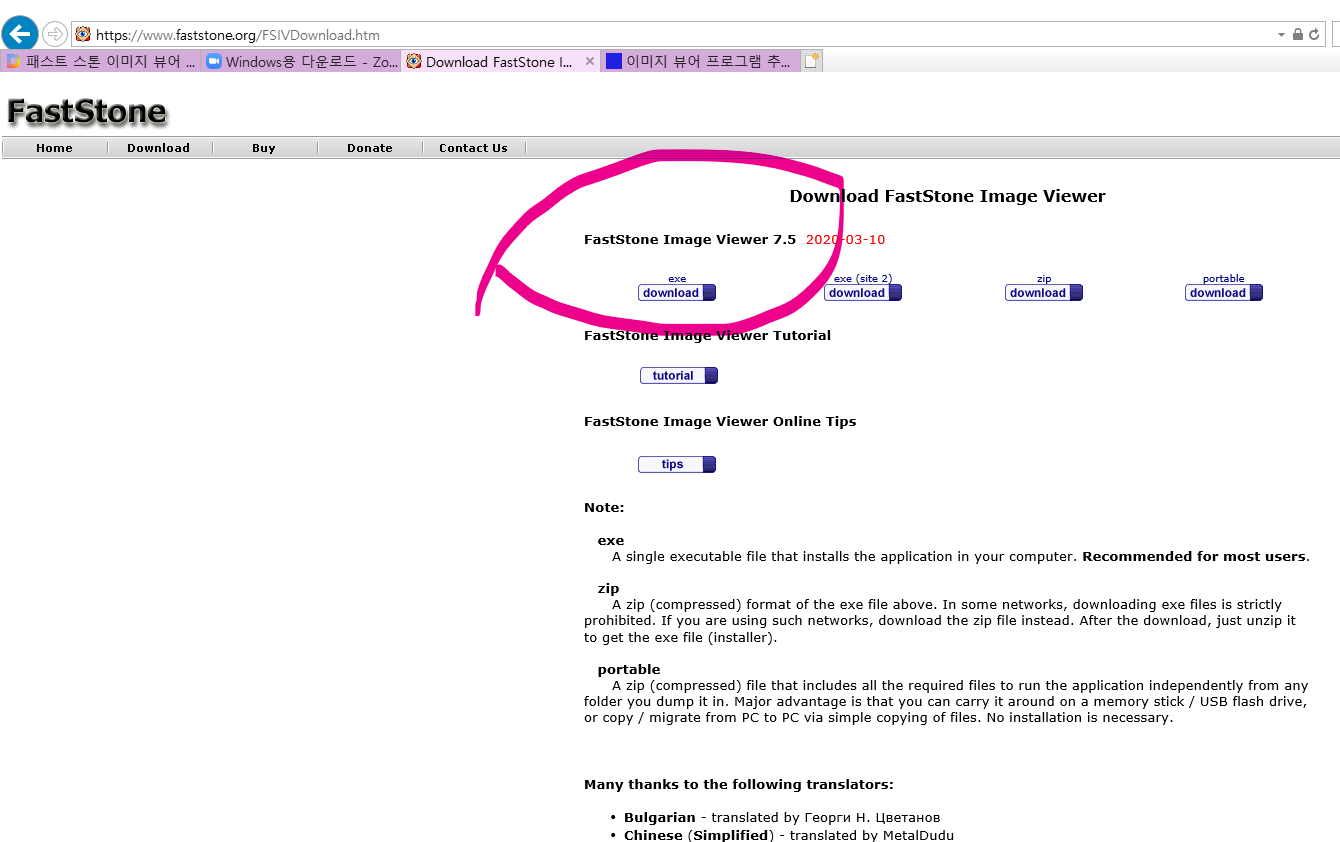Open the address bar history dropdown arrow
1340x842 pixels.
(1281, 35)
